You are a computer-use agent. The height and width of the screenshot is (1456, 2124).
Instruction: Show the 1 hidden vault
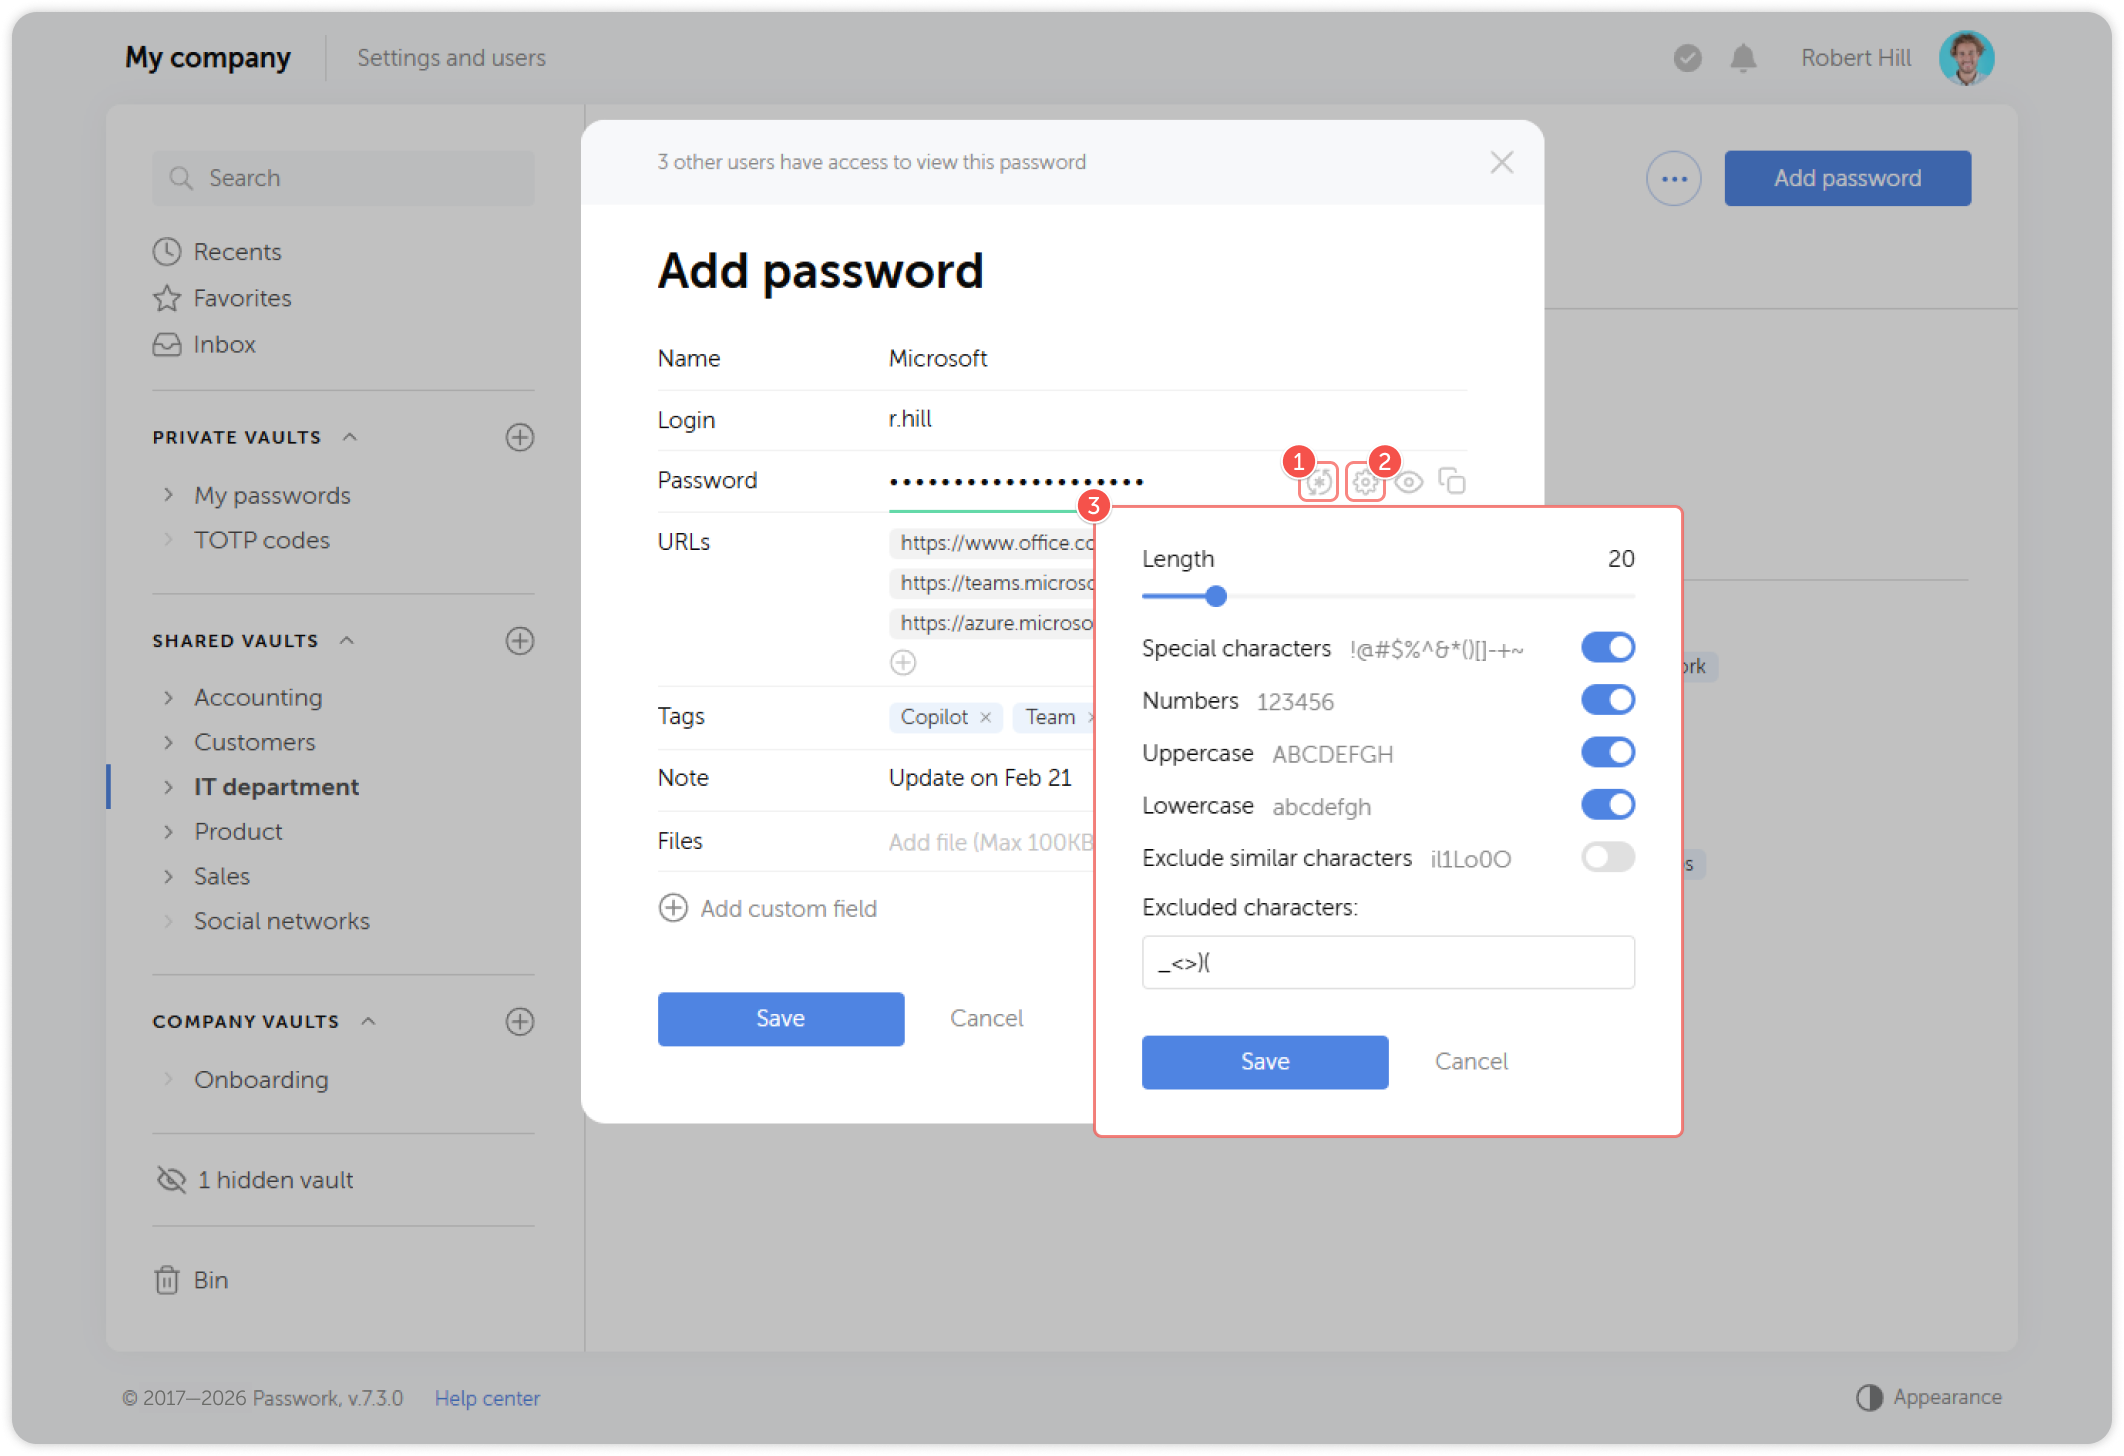tap(254, 1180)
